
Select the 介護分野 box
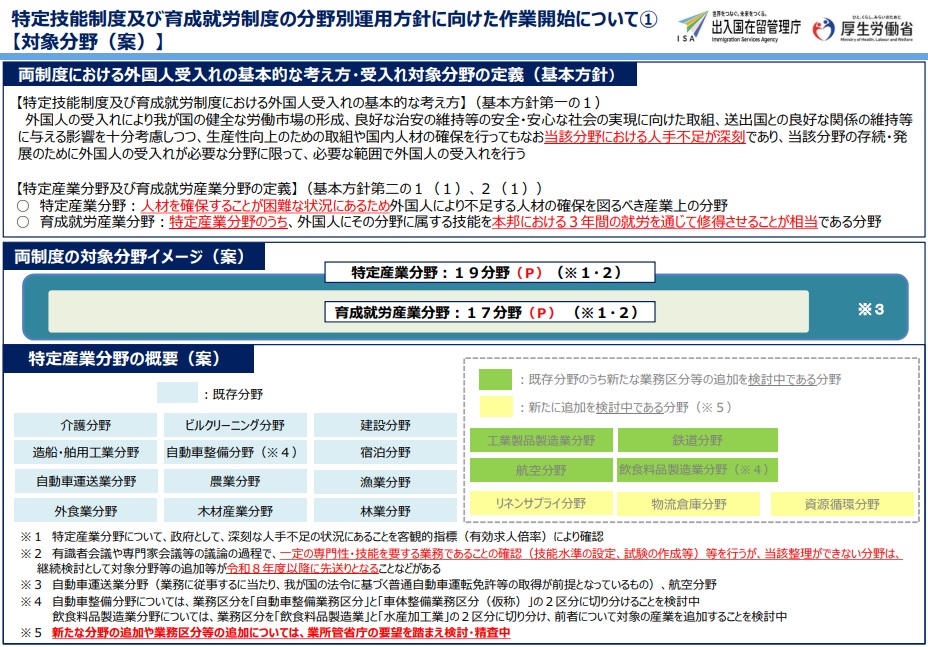click(85, 425)
